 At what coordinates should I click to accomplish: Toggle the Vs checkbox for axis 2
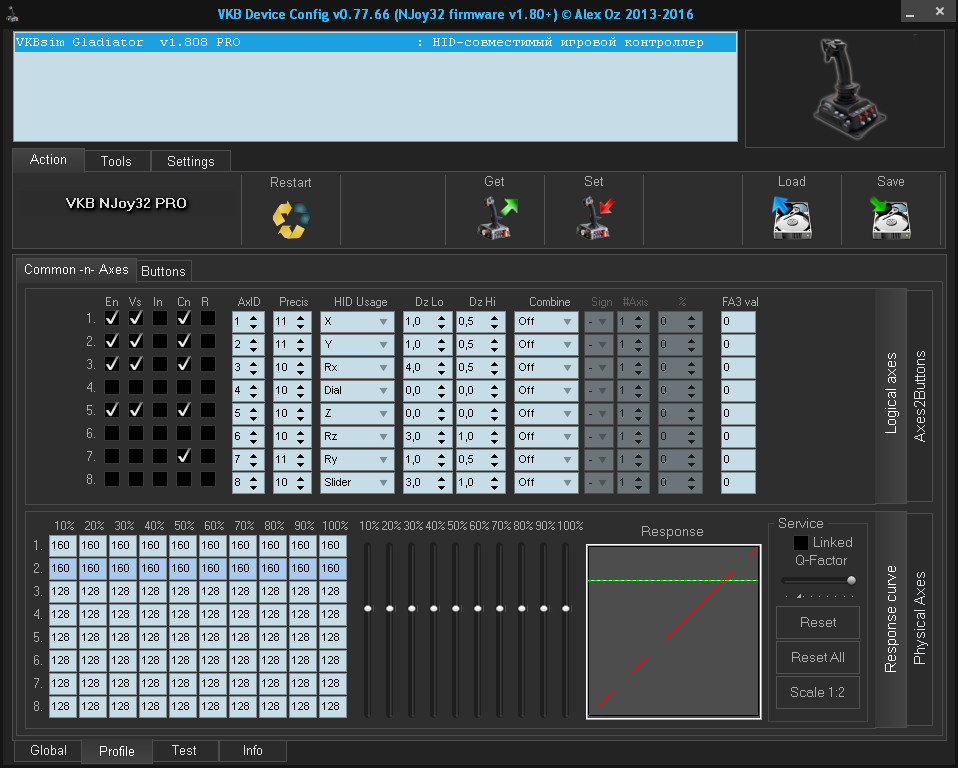(x=136, y=341)
